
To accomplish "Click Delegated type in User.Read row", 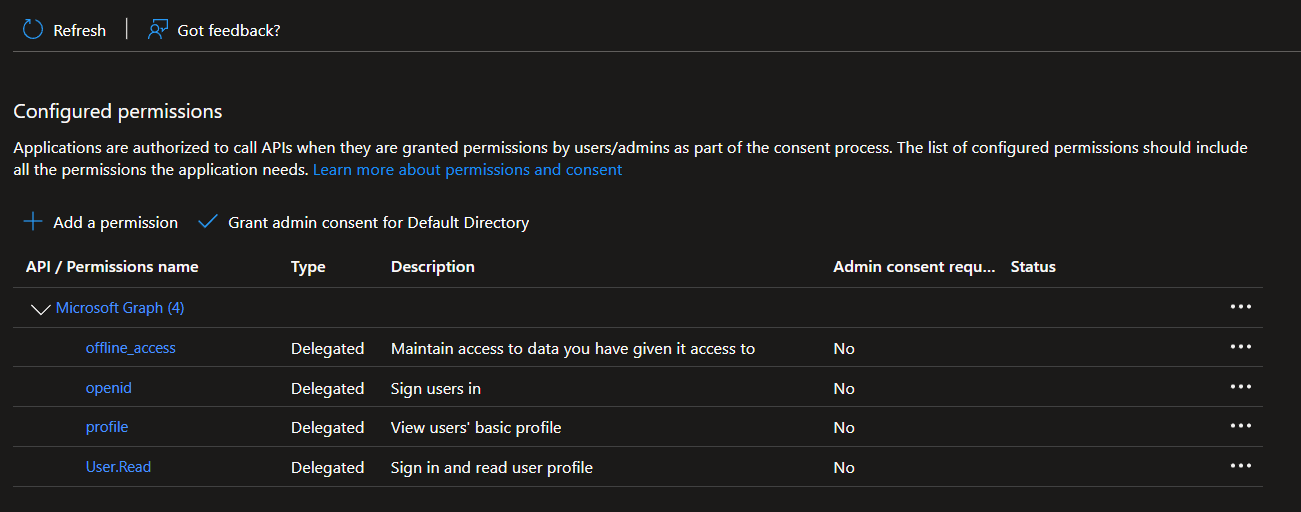I will 328,468.
